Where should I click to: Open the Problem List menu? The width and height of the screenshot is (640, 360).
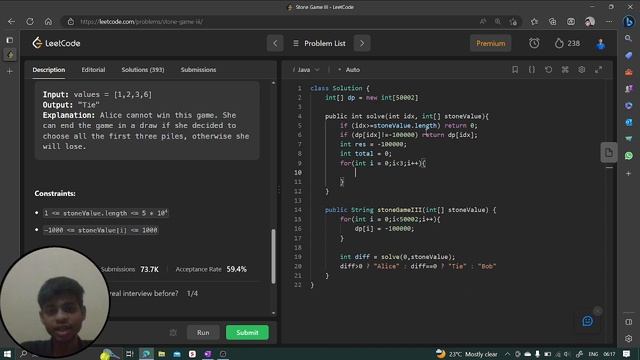(x=319, y=43)
